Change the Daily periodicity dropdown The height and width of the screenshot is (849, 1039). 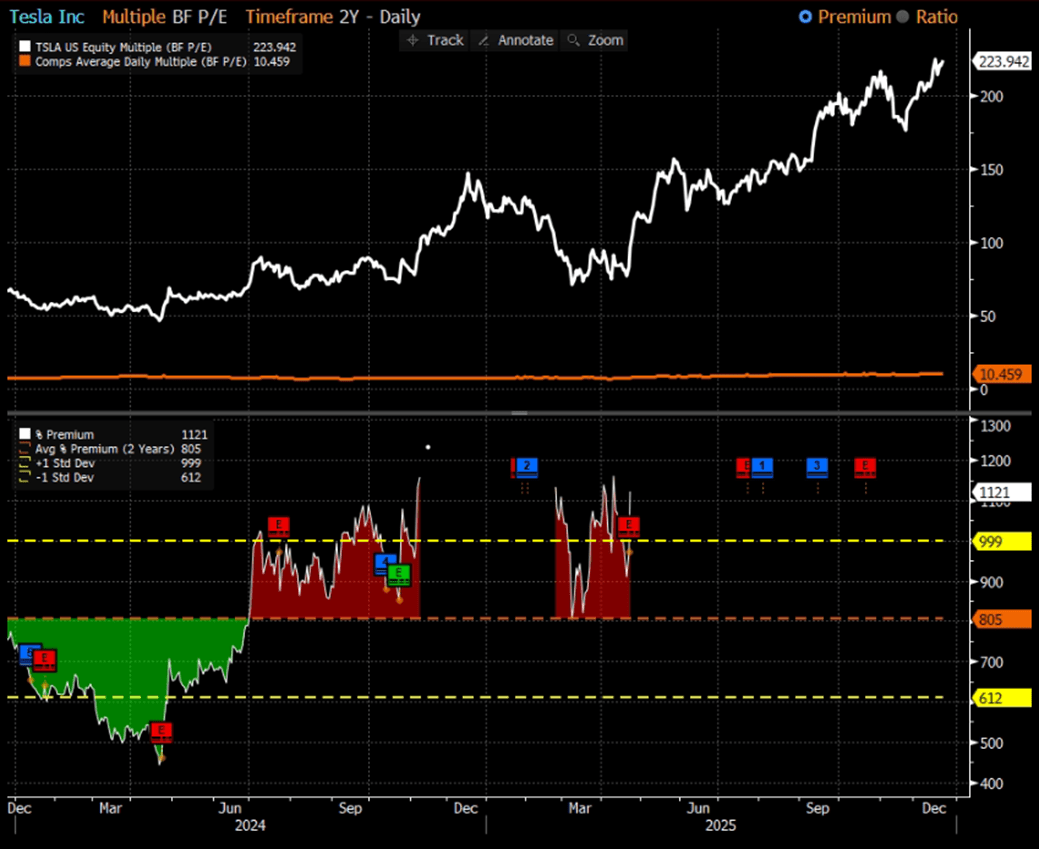tap(400, 16)
